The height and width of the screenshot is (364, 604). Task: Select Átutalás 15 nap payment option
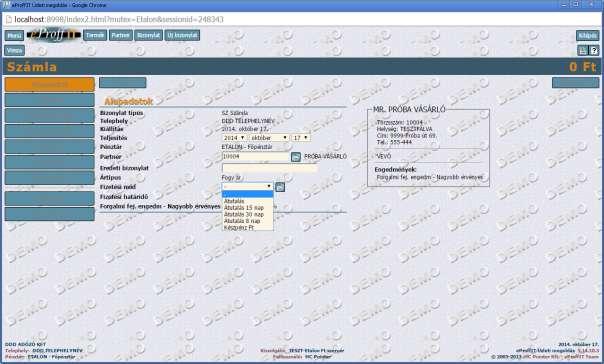coord(244,208)
